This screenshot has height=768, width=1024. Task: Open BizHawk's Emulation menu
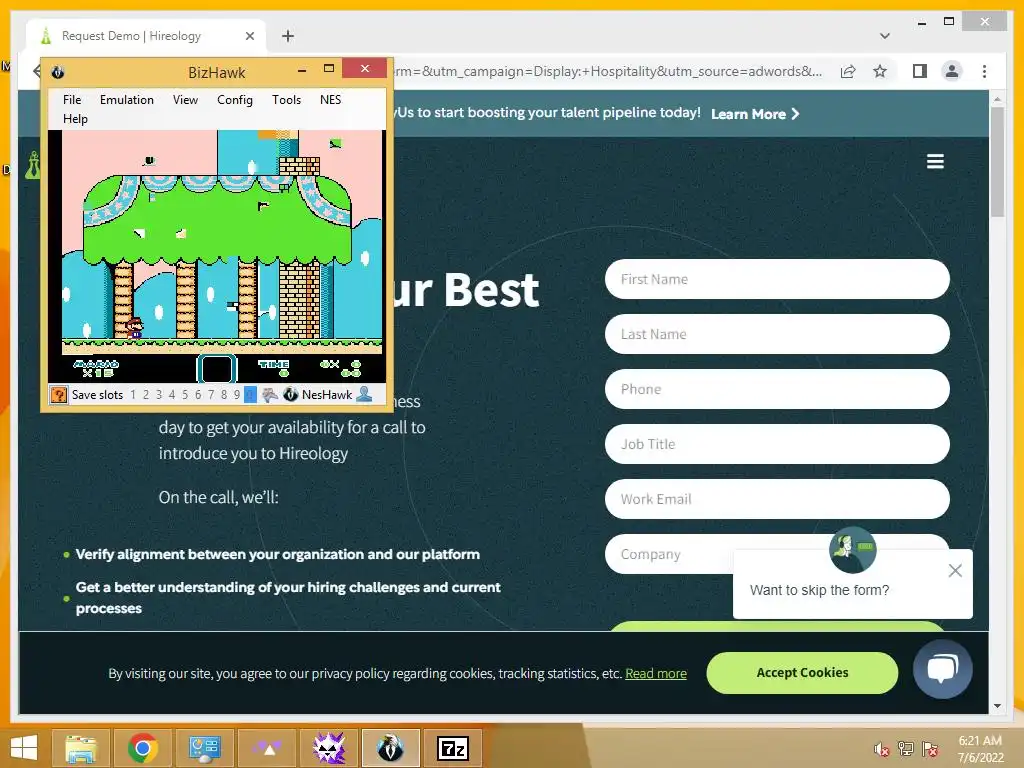pos(127,100)
